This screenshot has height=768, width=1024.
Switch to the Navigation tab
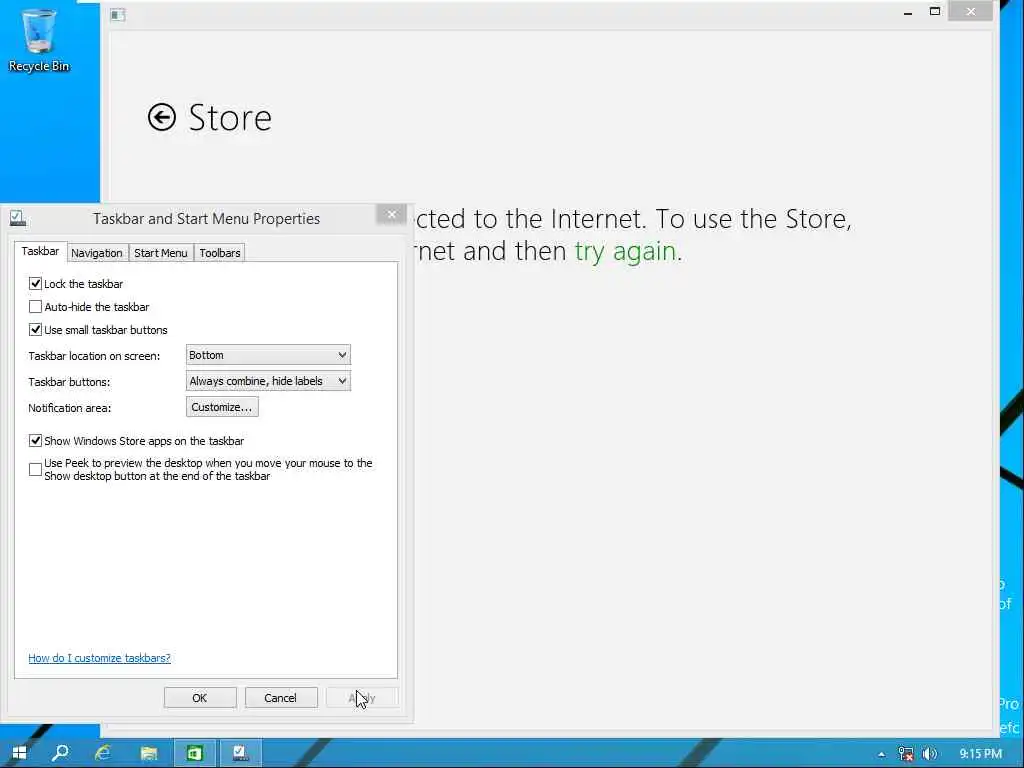tap(97, 253)
